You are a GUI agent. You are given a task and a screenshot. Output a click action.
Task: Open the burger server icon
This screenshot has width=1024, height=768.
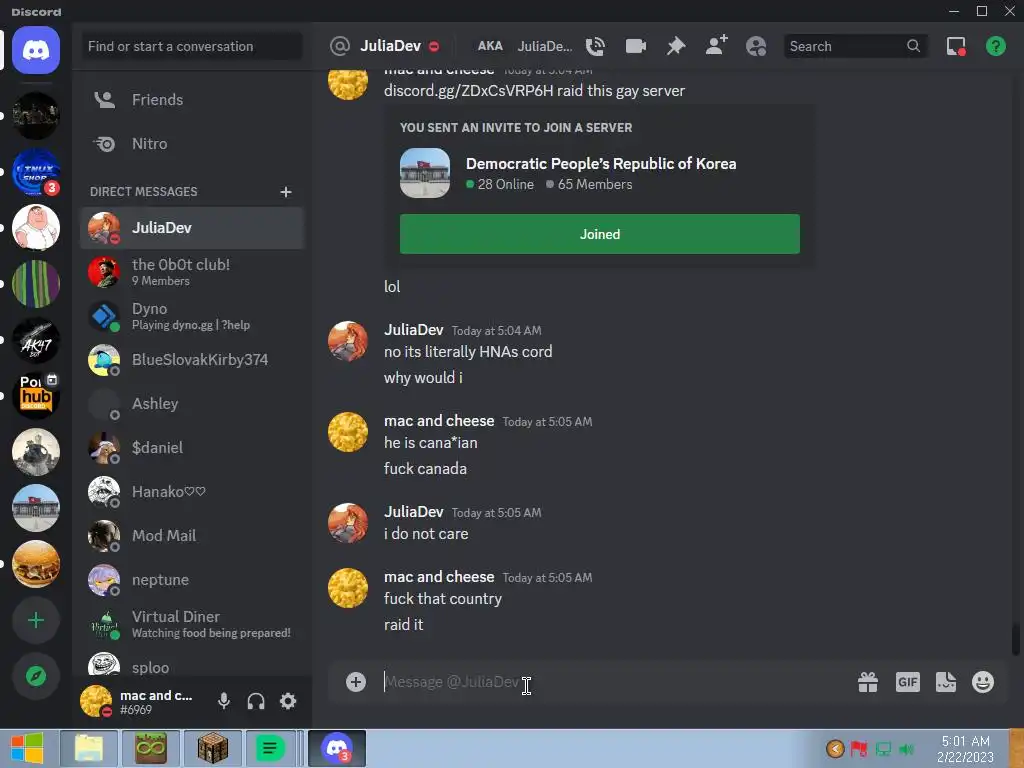point(36,564)
